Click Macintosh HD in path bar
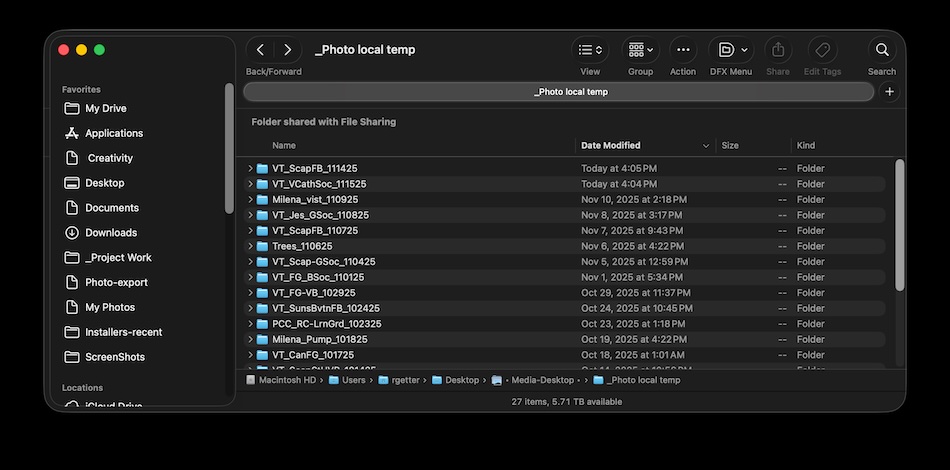 point(281,380)
